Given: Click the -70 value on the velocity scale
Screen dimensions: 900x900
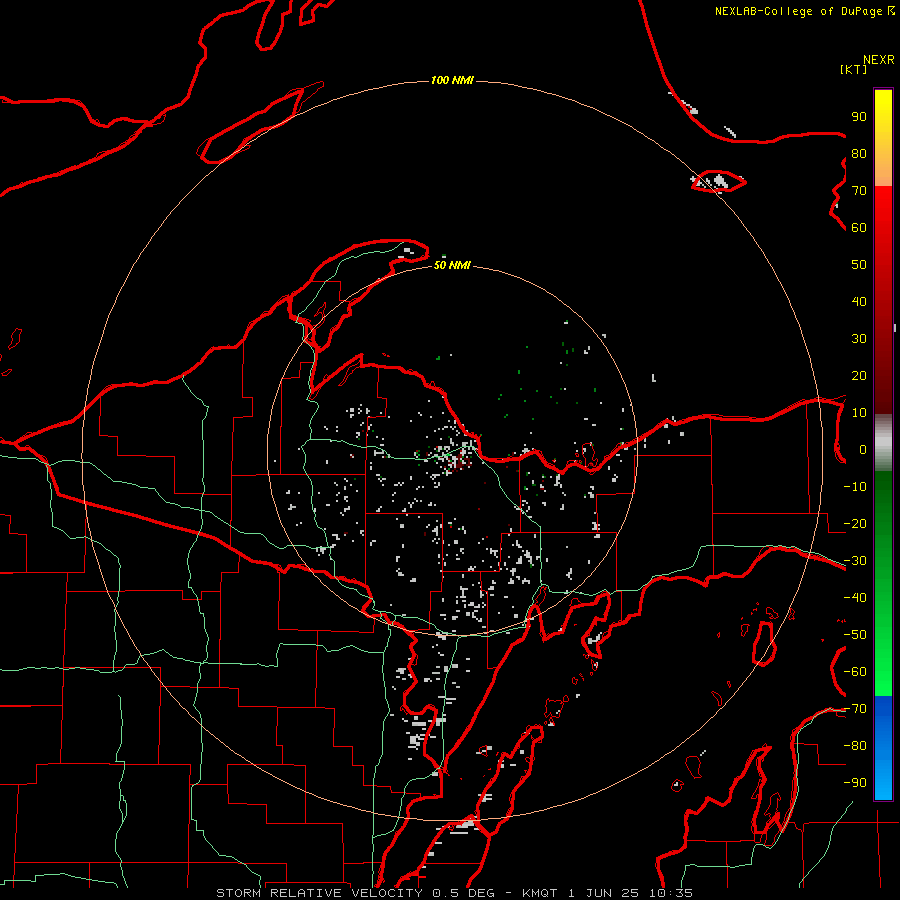Looking at the screenshot, I should [855, 709].
